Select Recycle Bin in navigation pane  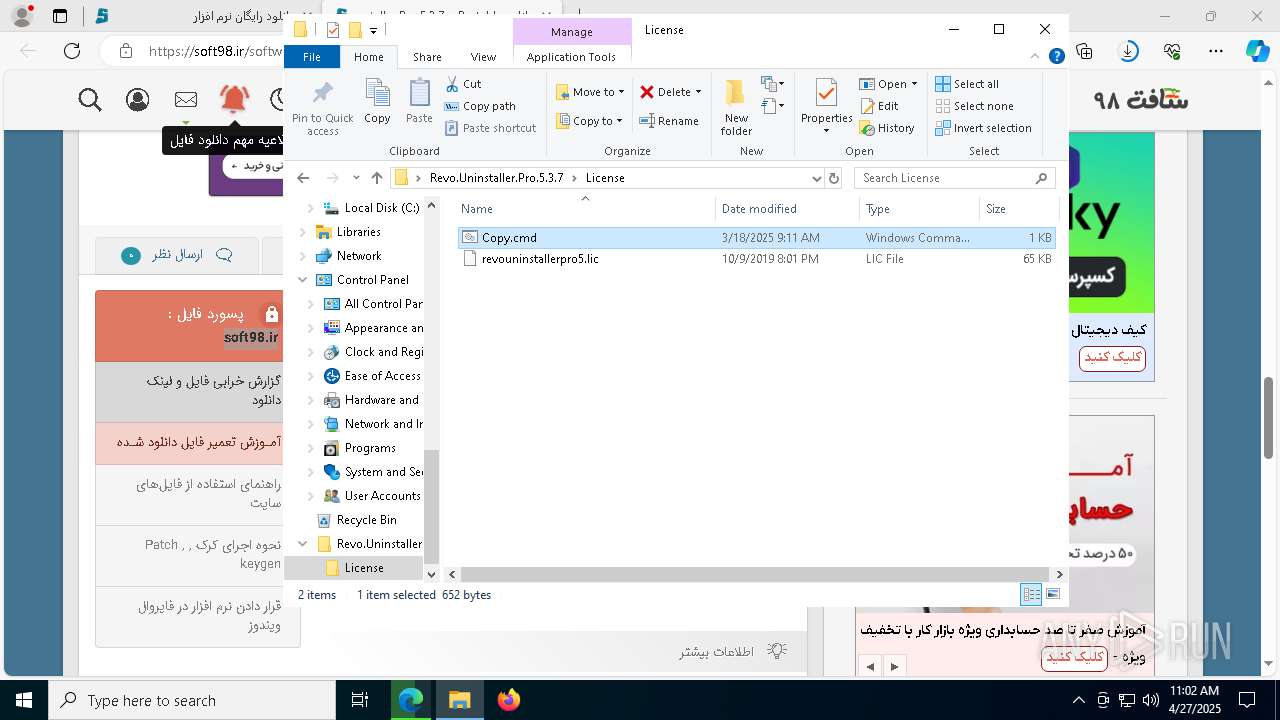(366, 520)
